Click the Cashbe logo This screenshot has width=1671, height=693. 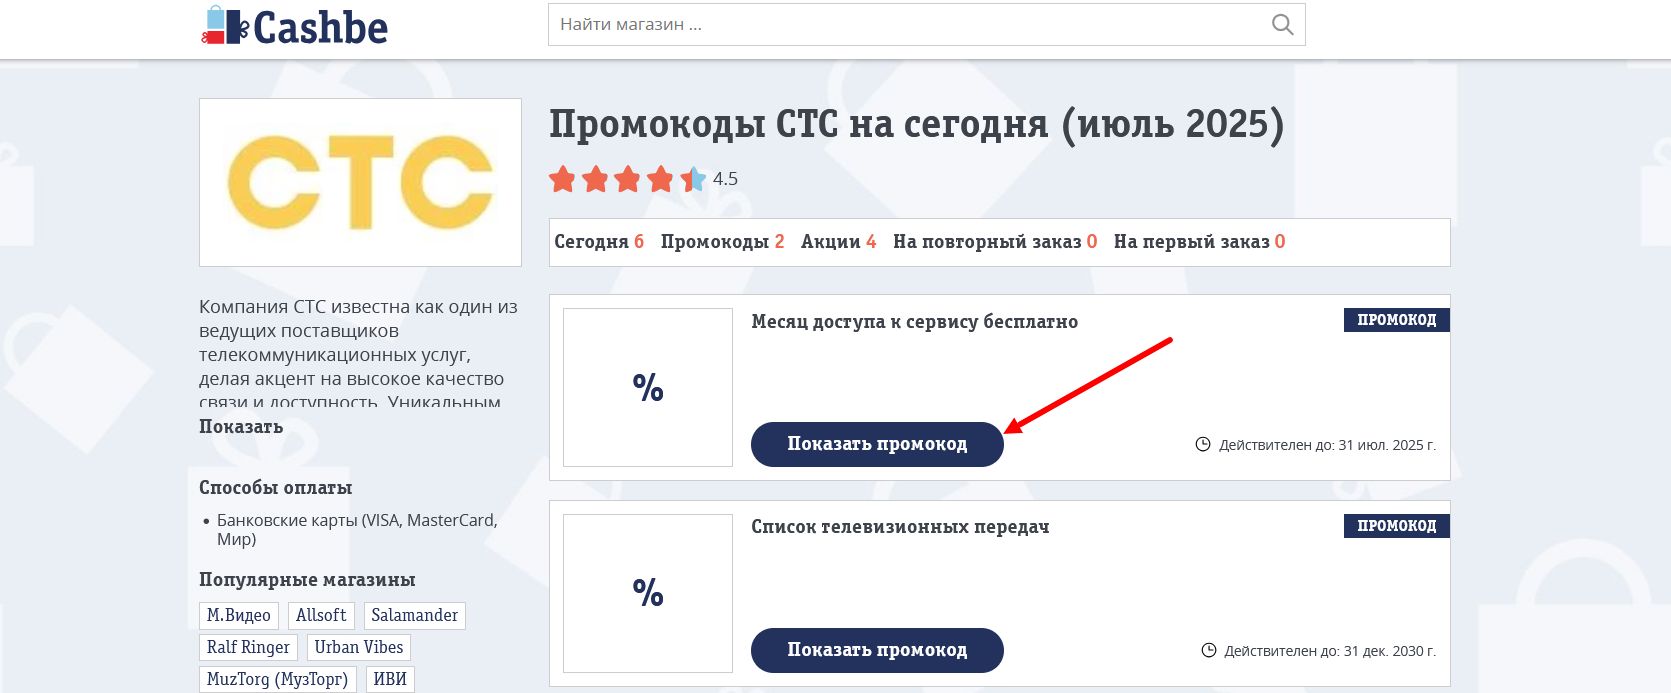click(295, 27)
